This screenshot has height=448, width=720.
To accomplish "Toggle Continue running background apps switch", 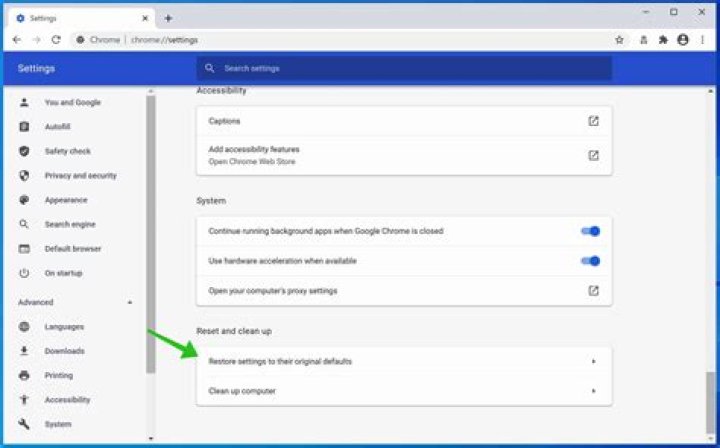I will 591,231.
